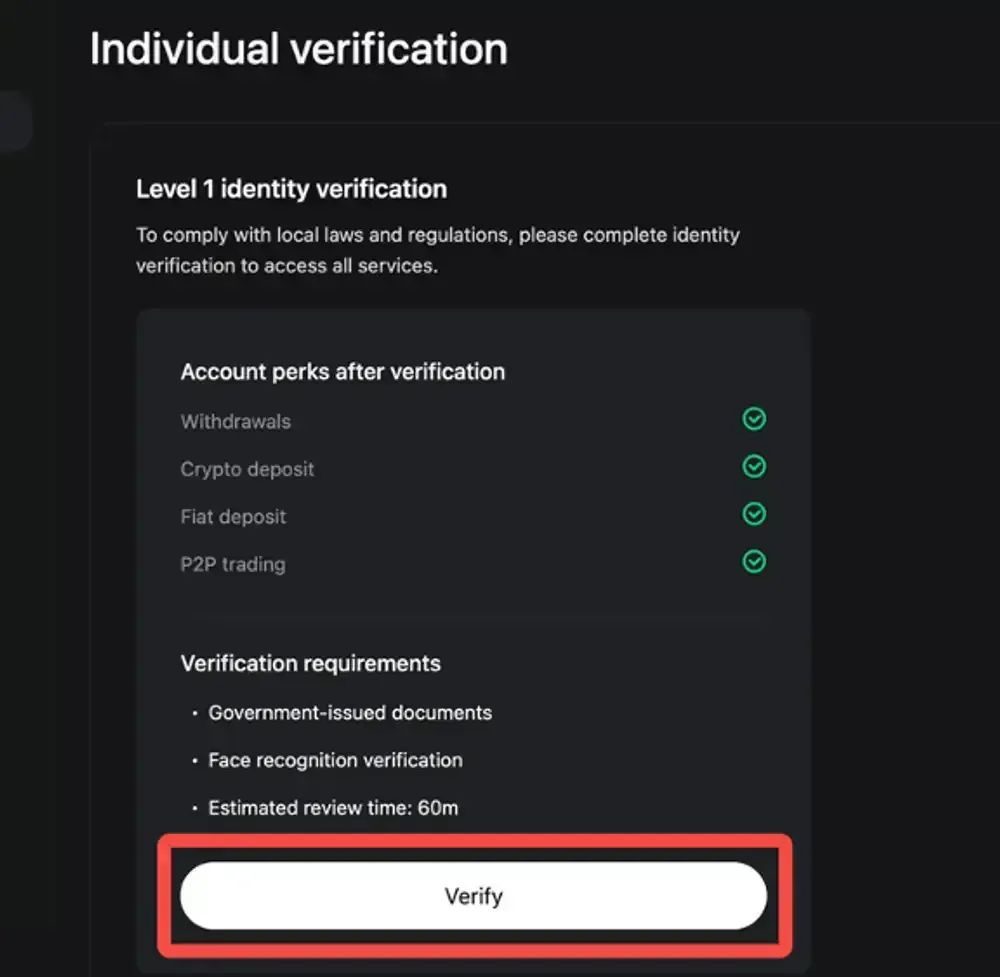Select the collapsed sidebar item on the left edge
The width and height of the screenshot is (1000, 977).
[x=15, y=120]
